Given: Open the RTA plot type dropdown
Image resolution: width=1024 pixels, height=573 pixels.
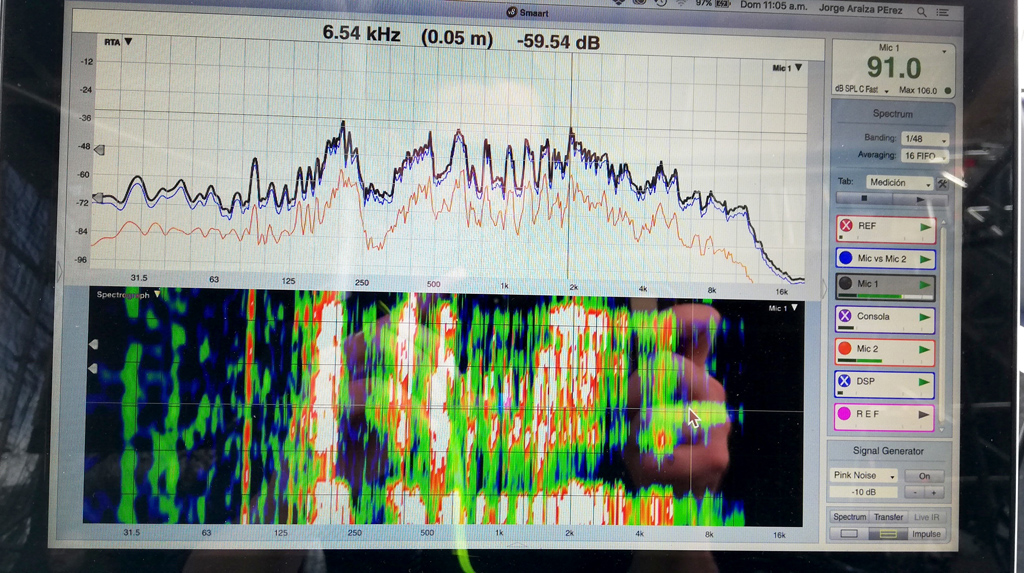Looking at the screenshot, I should pyautogui.click(x=118, y=42).
